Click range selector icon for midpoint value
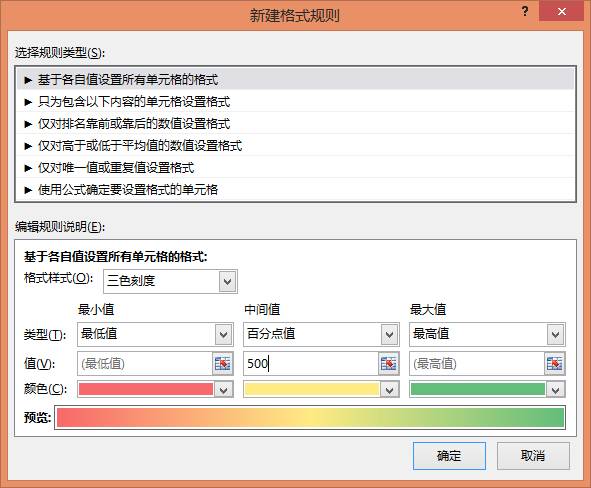Viewport: 591px width, 488px height. [389, 364]
